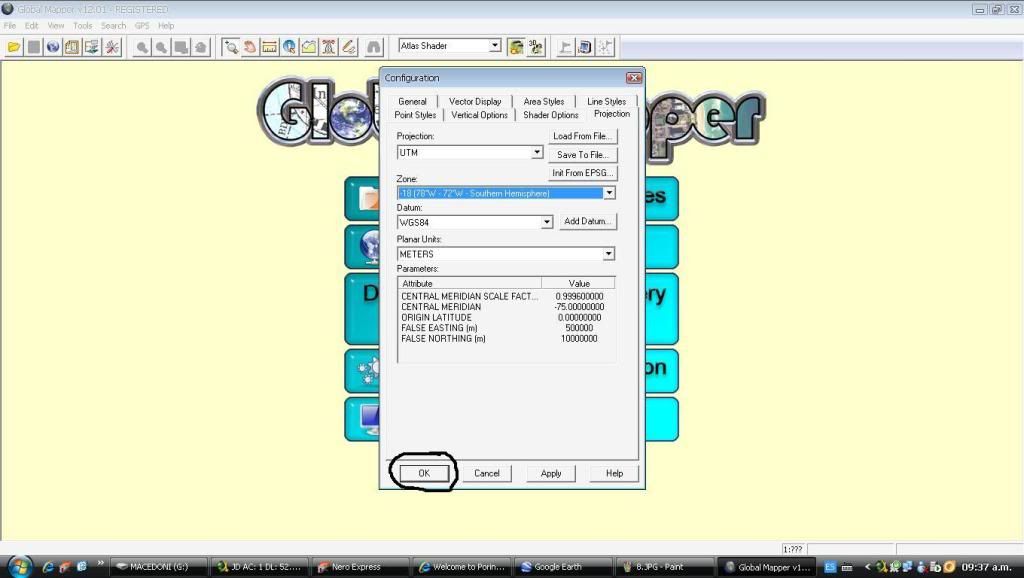Open the Atlas Shader dropdown

coord(495,46)
